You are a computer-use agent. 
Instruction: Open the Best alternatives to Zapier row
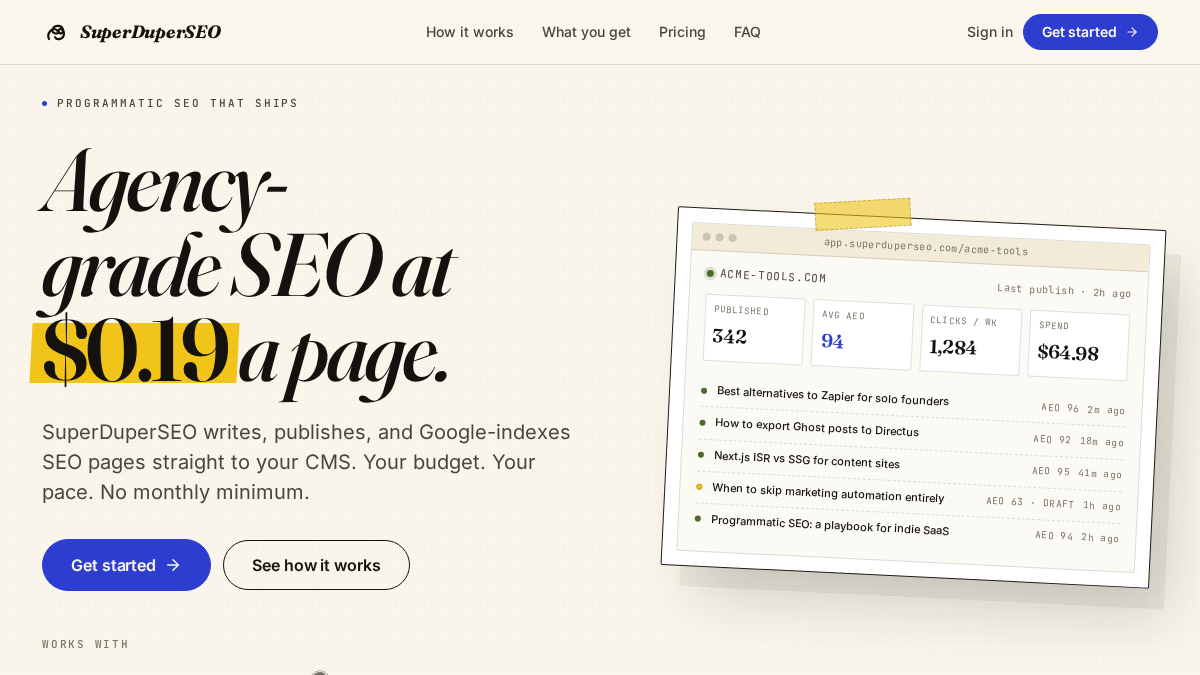tap(913, 400)
